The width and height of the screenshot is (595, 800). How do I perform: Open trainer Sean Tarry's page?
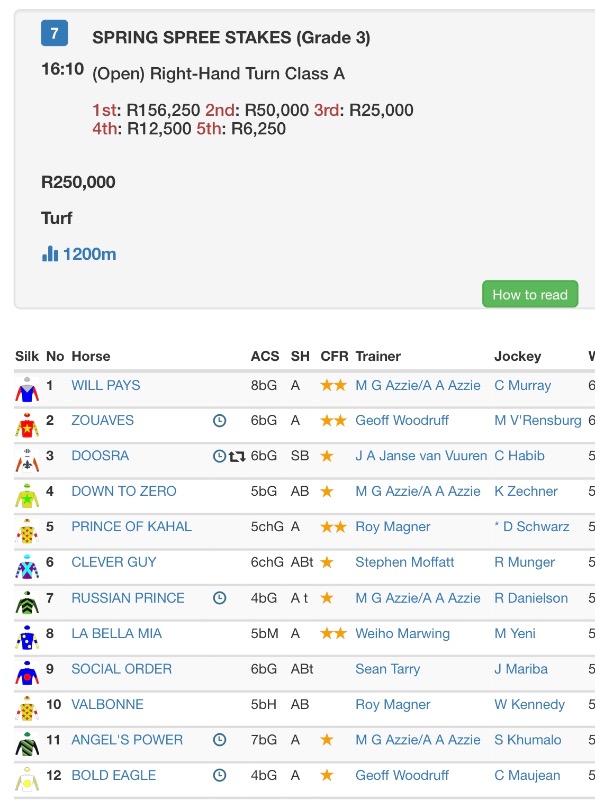click(388, 669)
